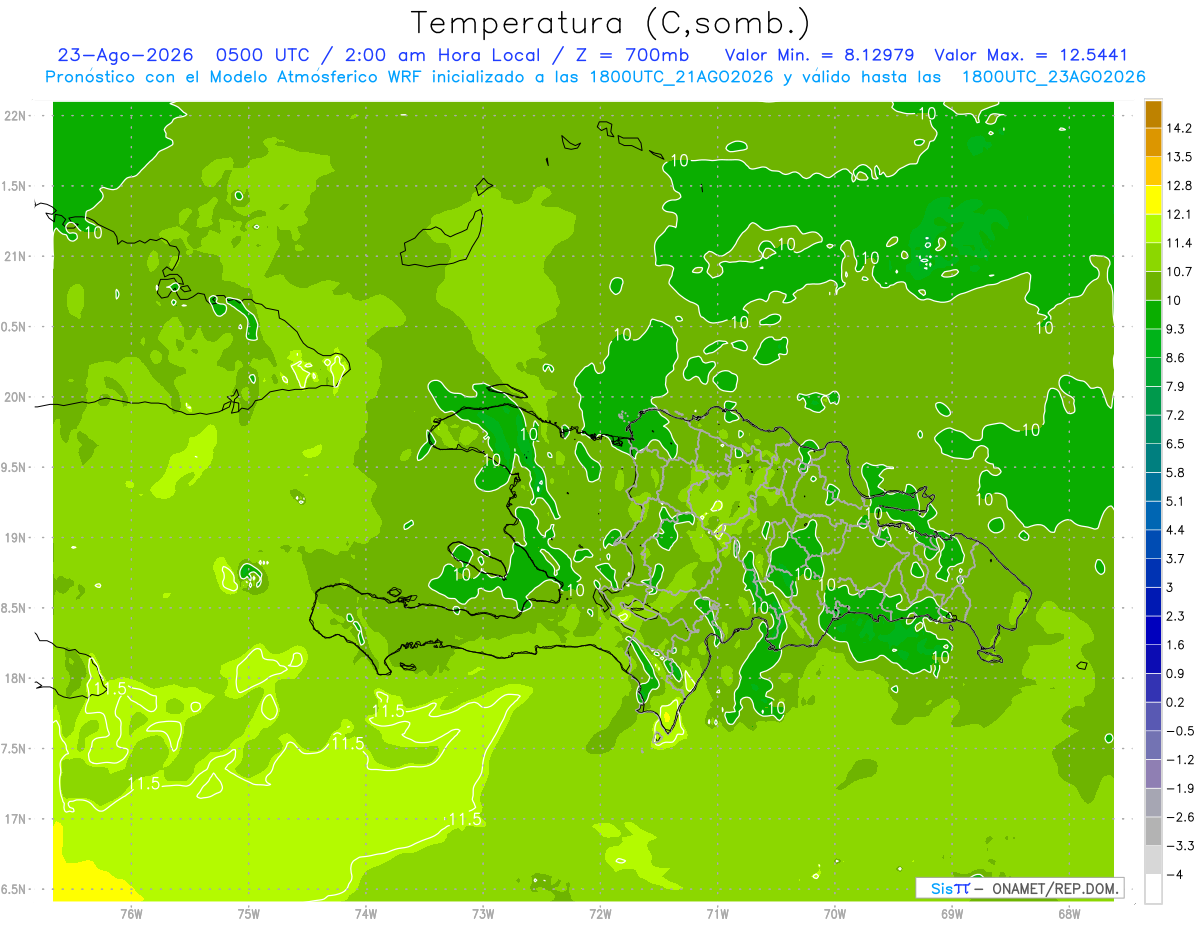Click longitude label "73W"

[483, 914]
